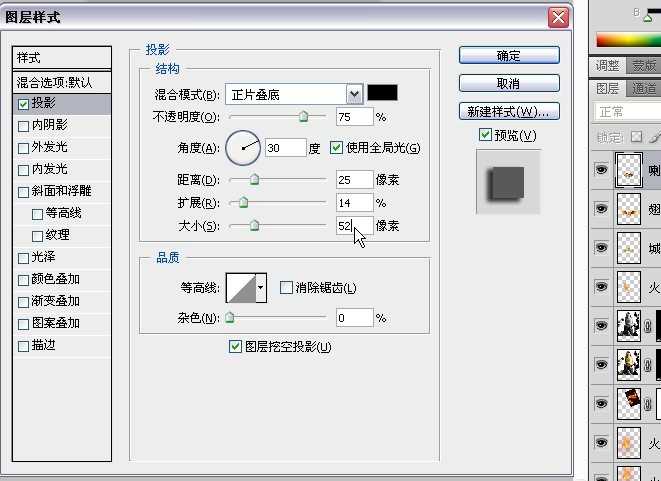Open the 描边 settings
Viewport: 661px width, 481px height.
click(43, 345)
